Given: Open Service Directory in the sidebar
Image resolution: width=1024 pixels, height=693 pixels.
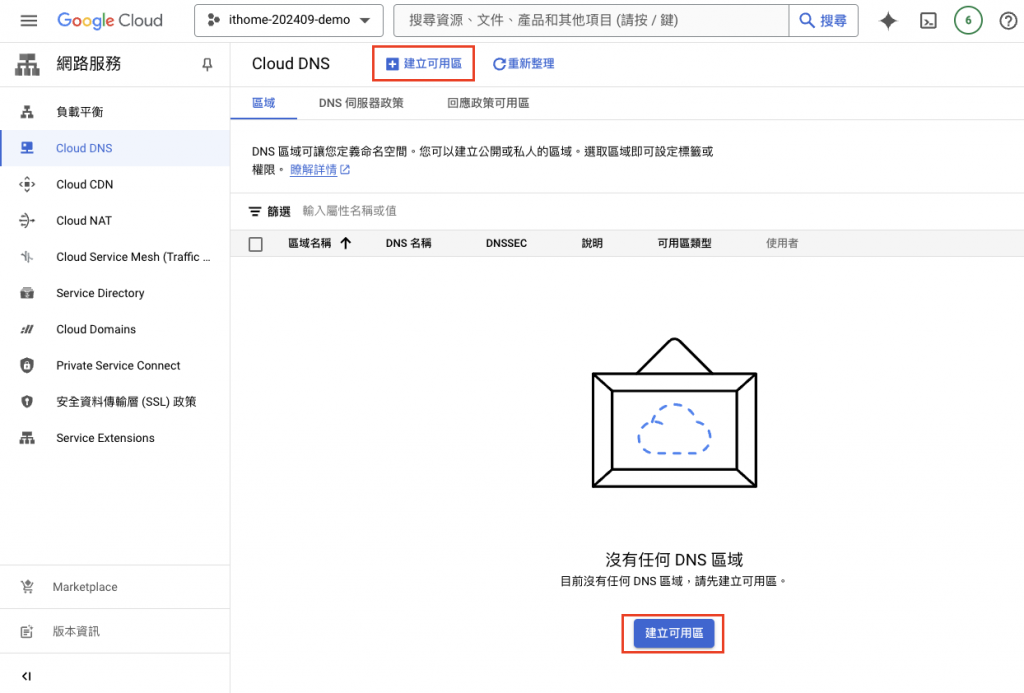Looking at the screenshot, I should click(x=100, y=293).
